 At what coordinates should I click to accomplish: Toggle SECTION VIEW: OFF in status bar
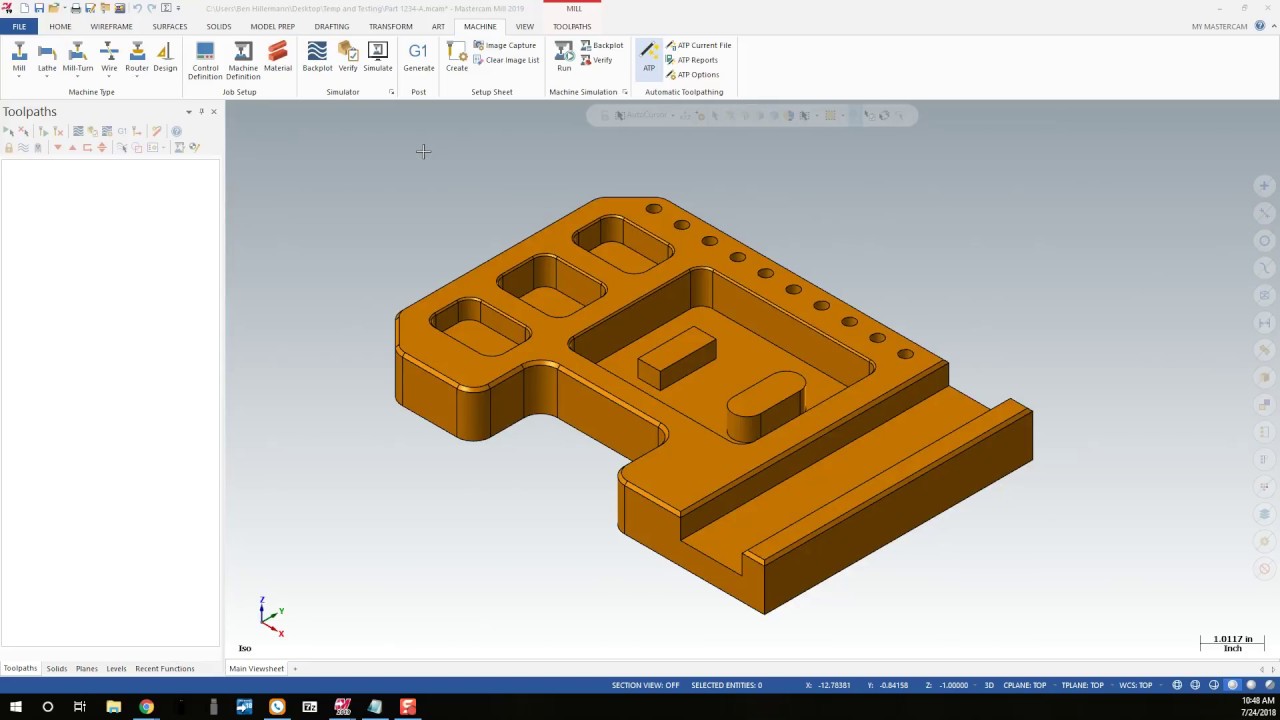pyautogui.click(x=645, y=685)
